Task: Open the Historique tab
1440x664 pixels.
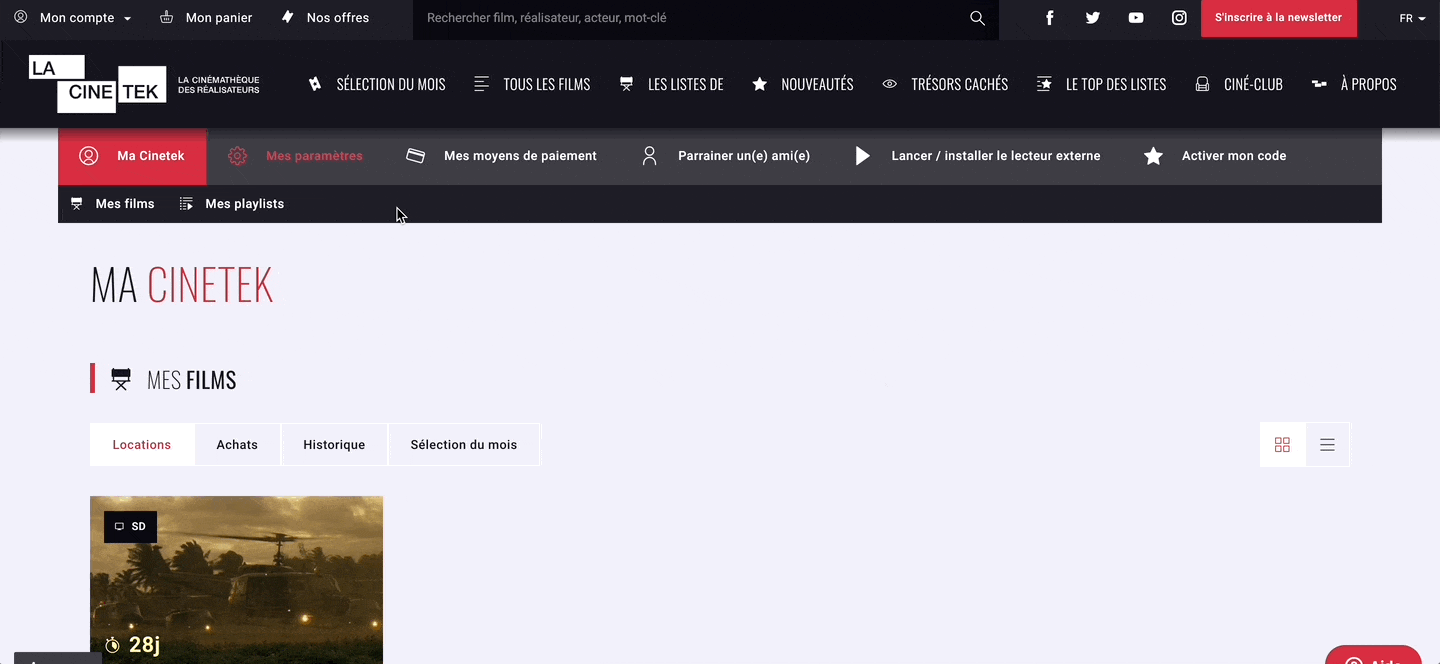Action: tap(334, 444)
